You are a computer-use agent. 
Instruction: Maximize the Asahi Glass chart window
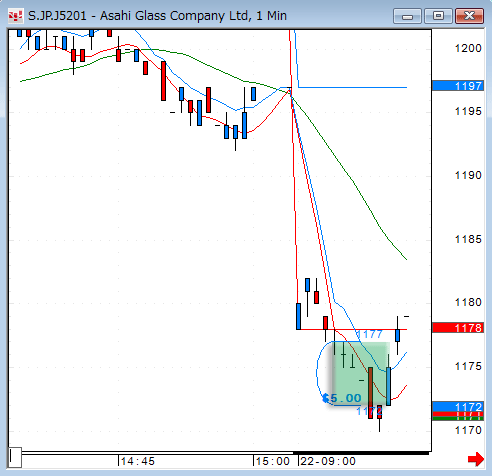point(438,16)
